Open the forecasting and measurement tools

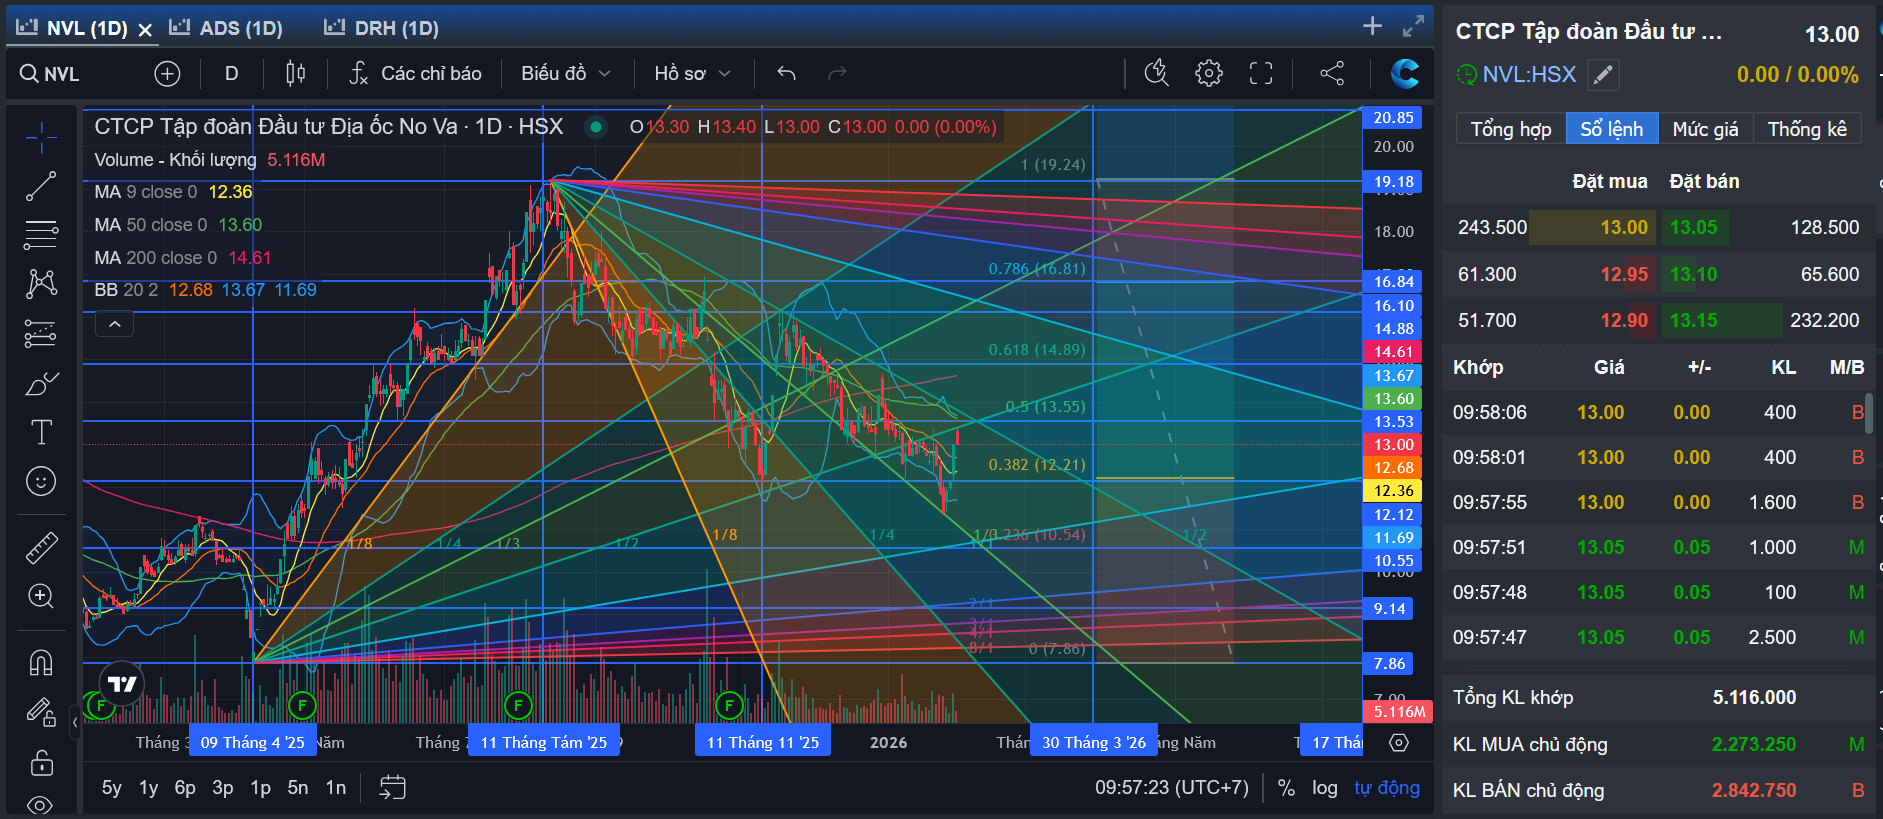coord(41,333)
